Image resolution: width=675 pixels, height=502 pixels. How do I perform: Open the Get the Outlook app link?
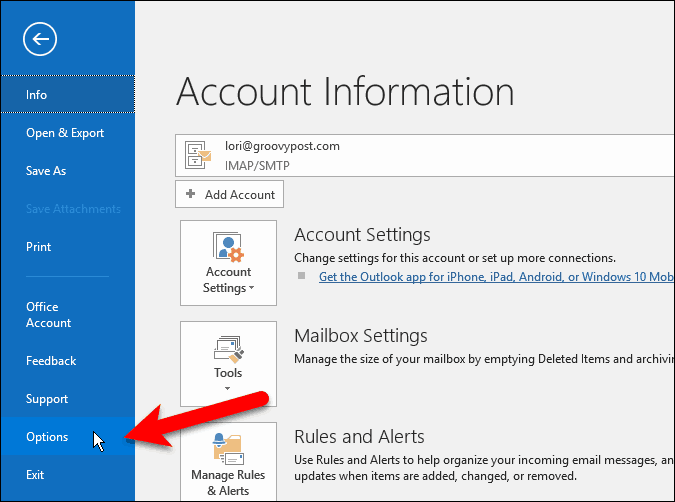pyautogui.click(x=496, y=276)
